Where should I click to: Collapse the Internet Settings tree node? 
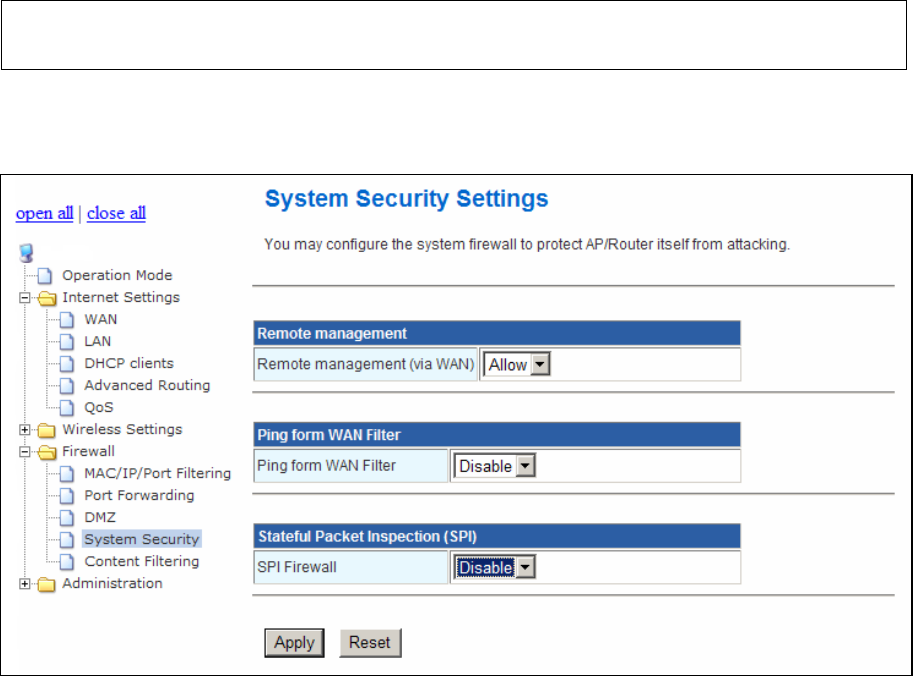pos(25,298)
